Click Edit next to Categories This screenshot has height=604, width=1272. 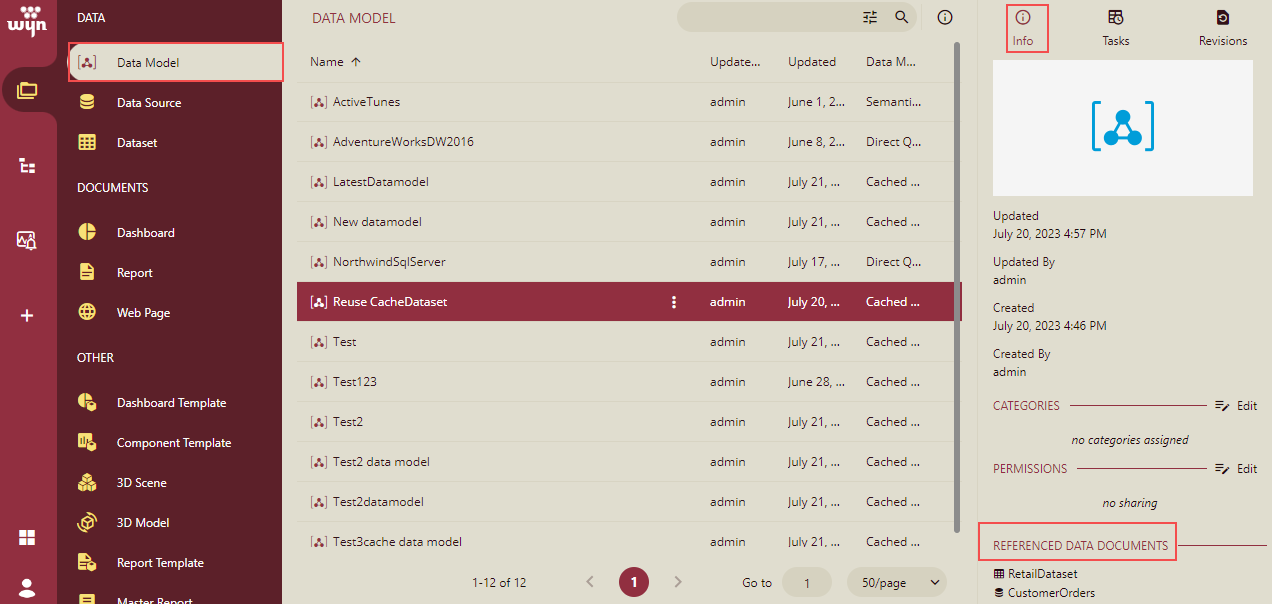(1237, 406)
